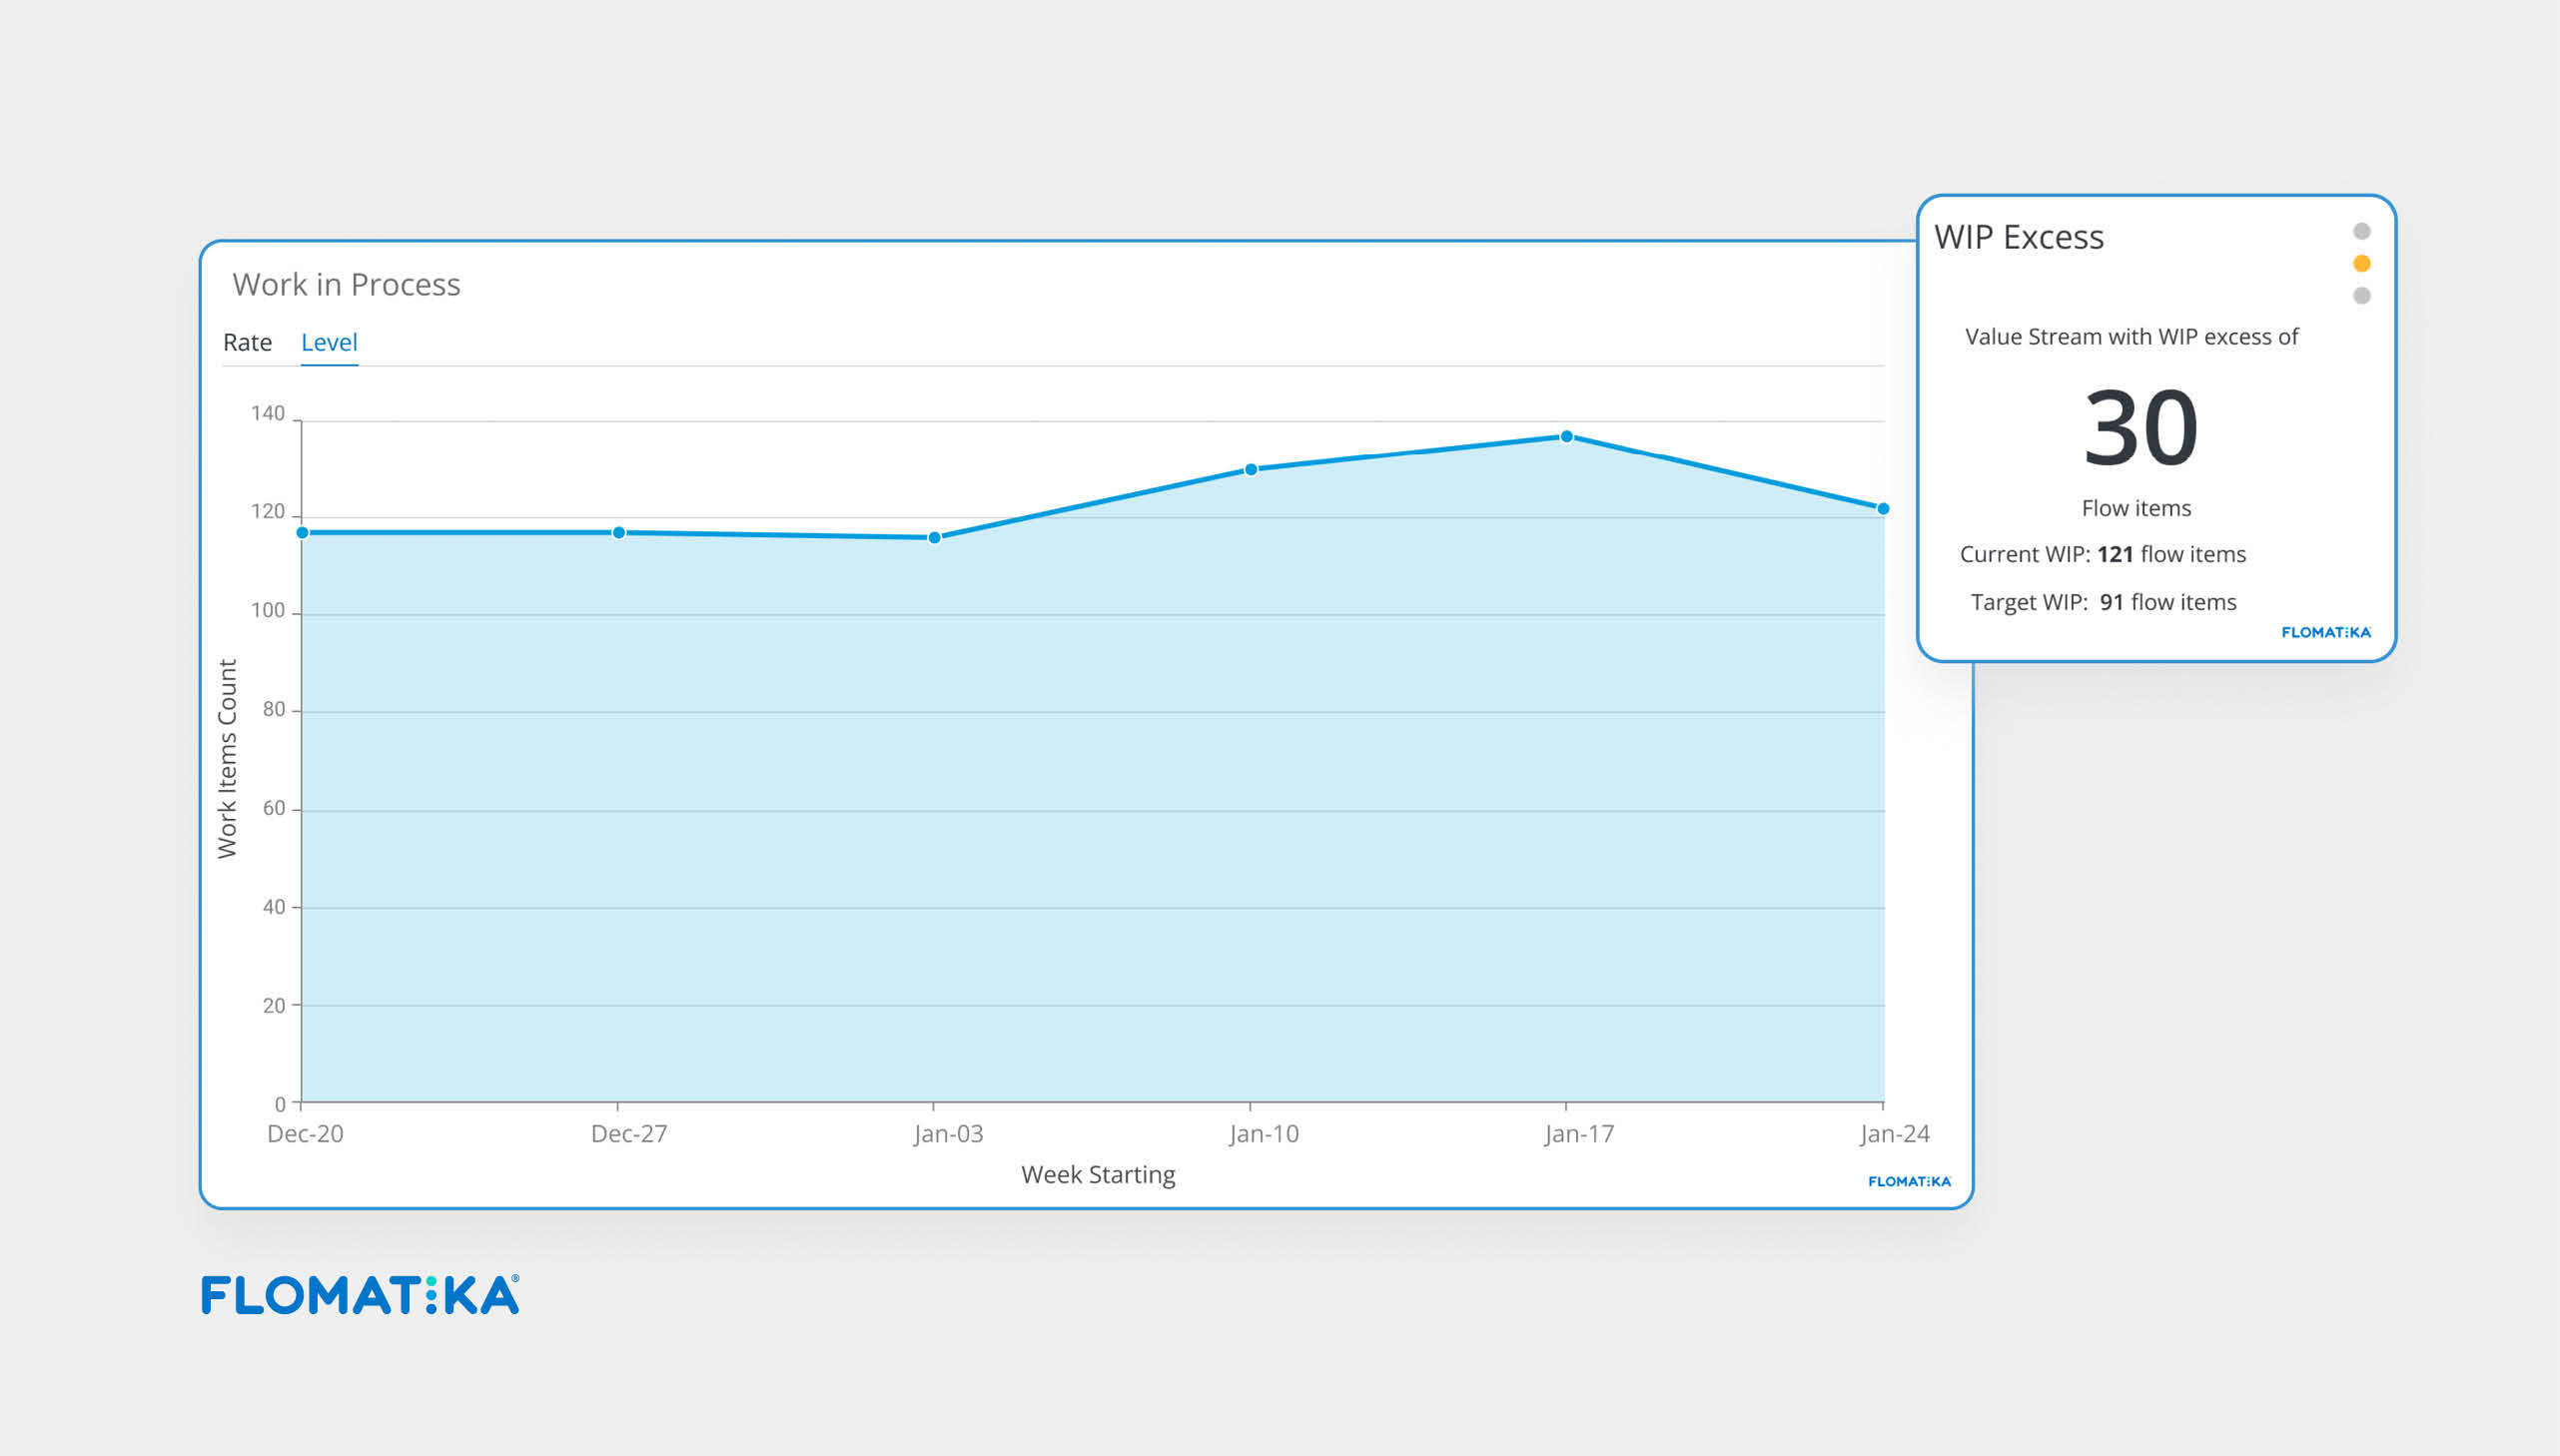Select the top gray indicator dot
Viewport: 2560px width, 1456px height.
(2361, 232)
